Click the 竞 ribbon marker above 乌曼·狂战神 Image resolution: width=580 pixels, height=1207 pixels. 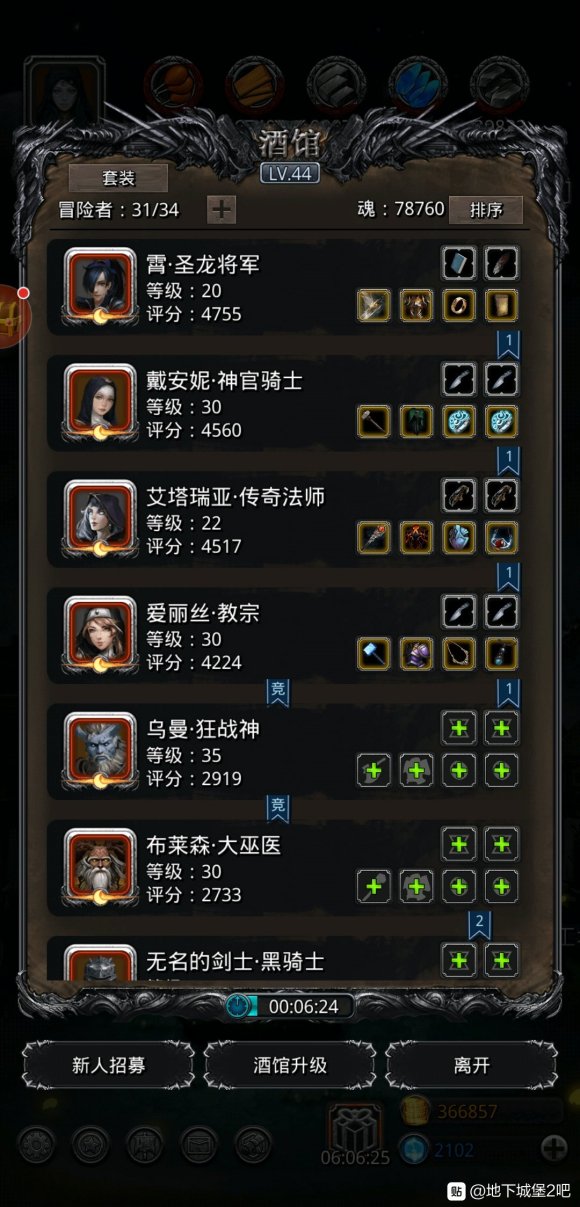click(x=278, y=691)
